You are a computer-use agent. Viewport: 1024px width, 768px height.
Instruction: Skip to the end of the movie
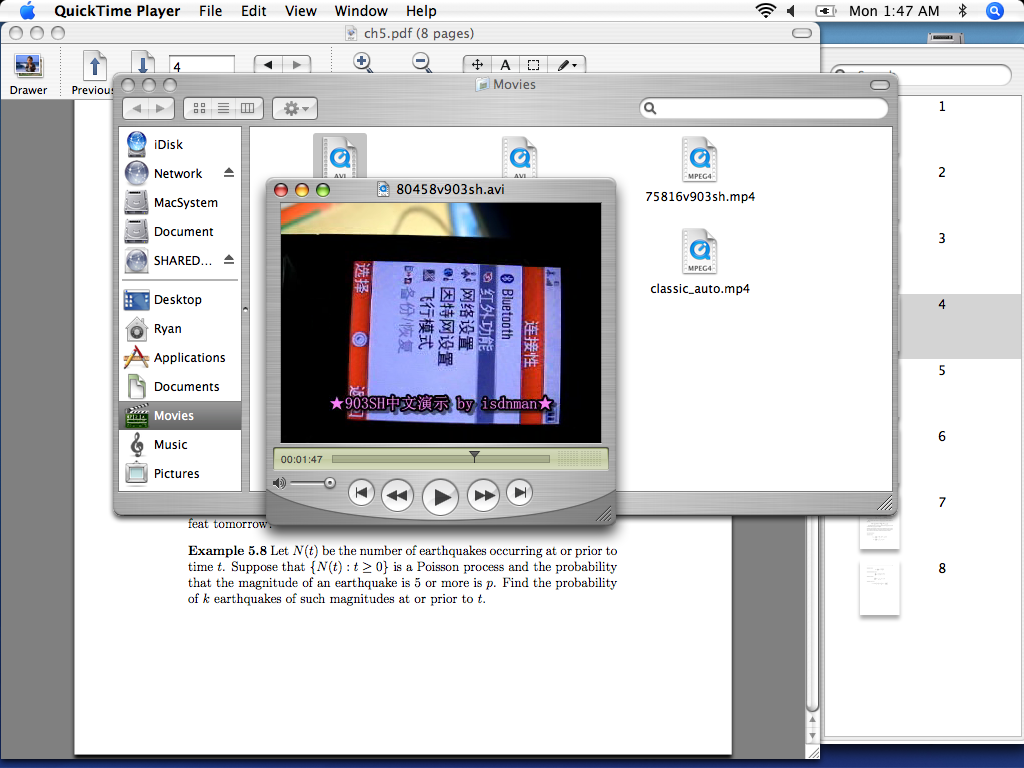tap(519, 492)
